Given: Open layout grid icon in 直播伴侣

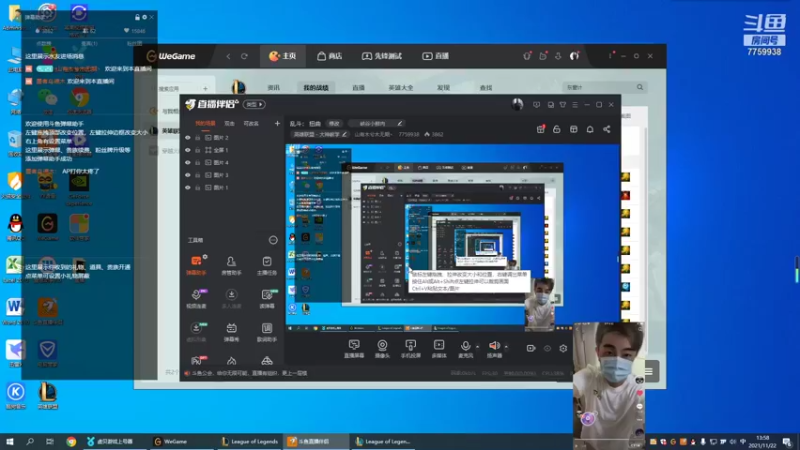Looking at the screenshot, I should pos(573,129).
